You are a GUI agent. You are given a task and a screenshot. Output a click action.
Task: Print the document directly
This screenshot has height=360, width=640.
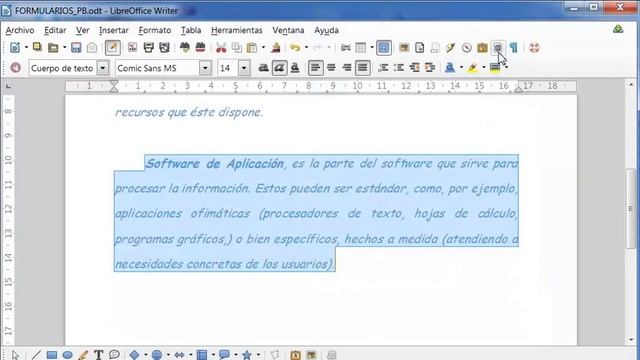click(x=149, y=47)
